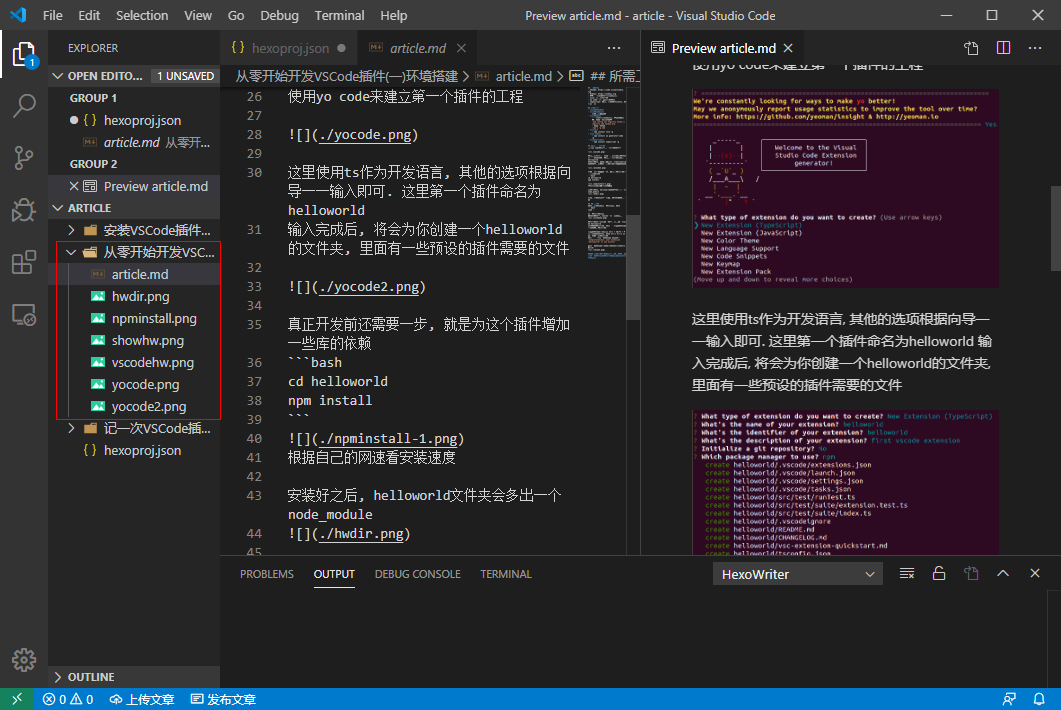Open Source Control view
This screenshot has width=1061, height=710.
(x=24, y=158)
